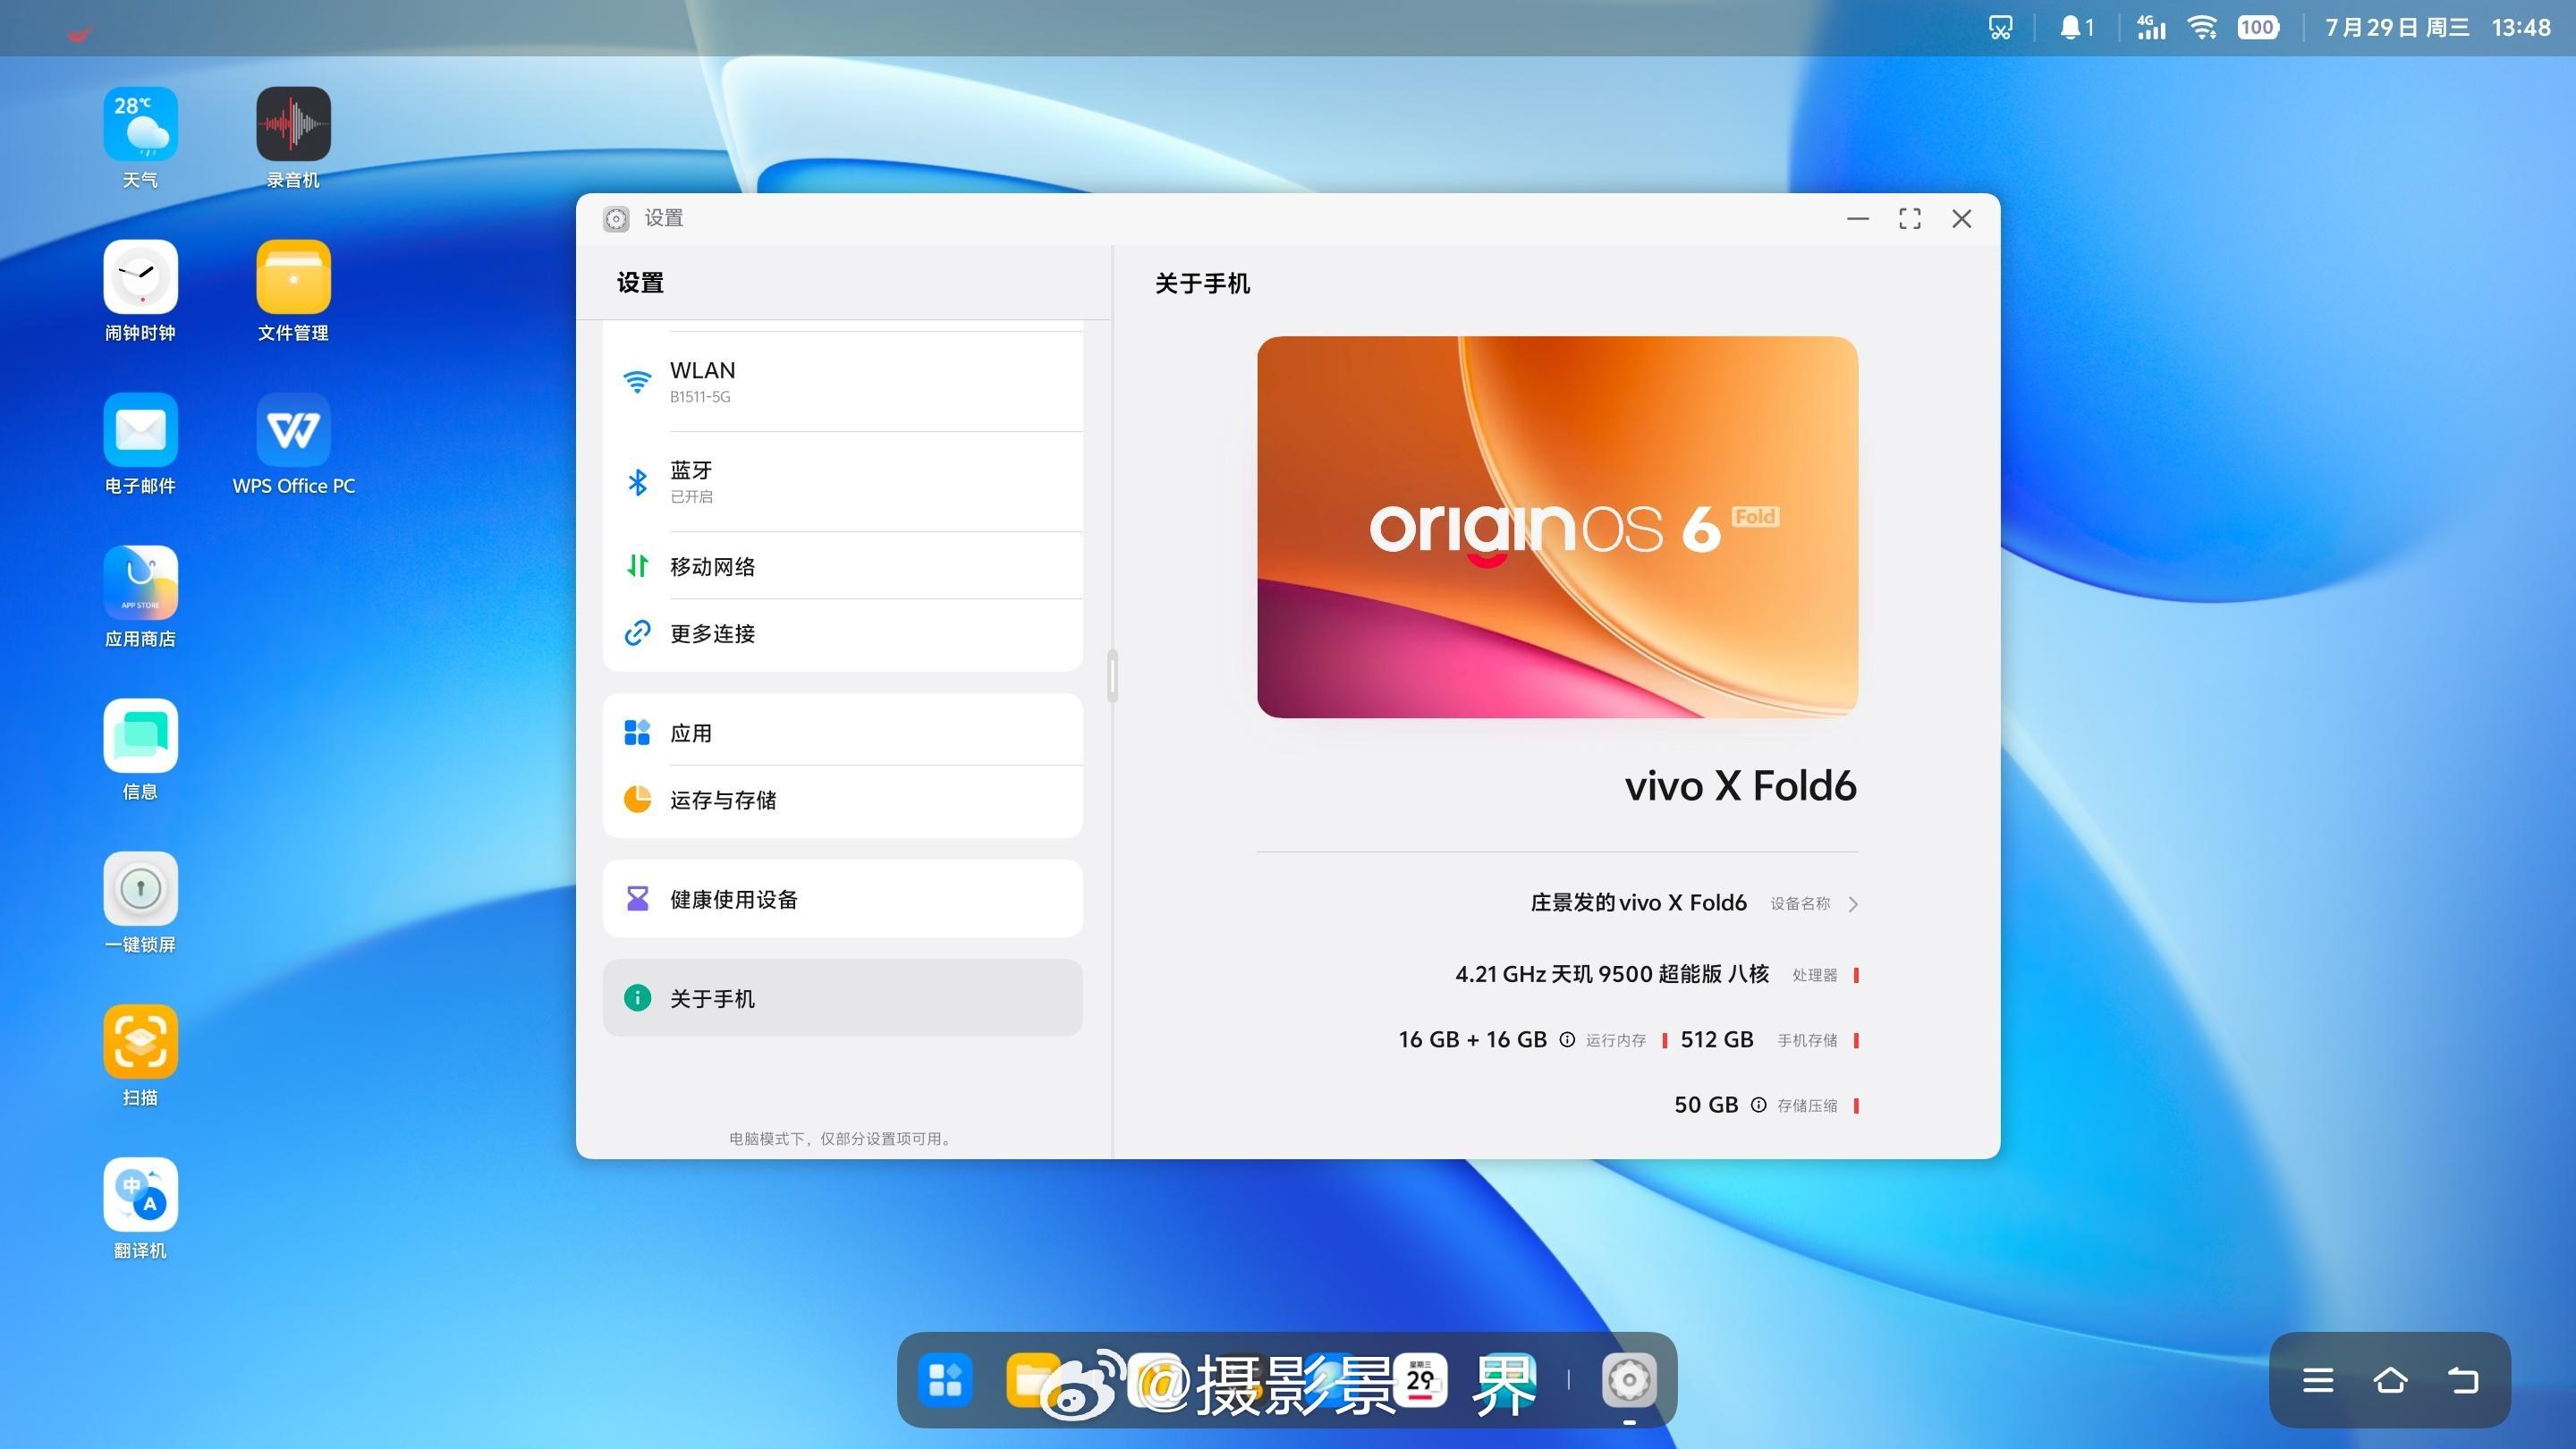This screenshot has width=2576, height=1449.
Task: Open the 翻译机 translator app
Action: coord(140,1195)
